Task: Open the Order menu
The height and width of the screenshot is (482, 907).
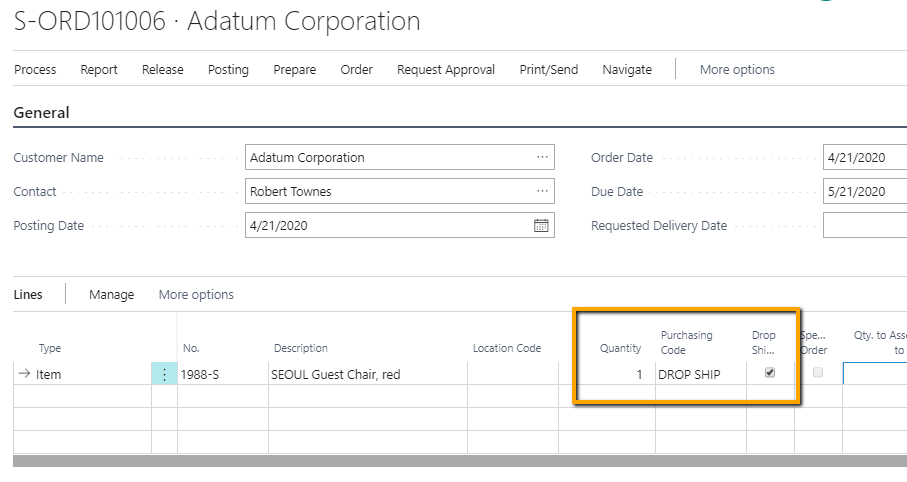Action: tap(356, 69)
